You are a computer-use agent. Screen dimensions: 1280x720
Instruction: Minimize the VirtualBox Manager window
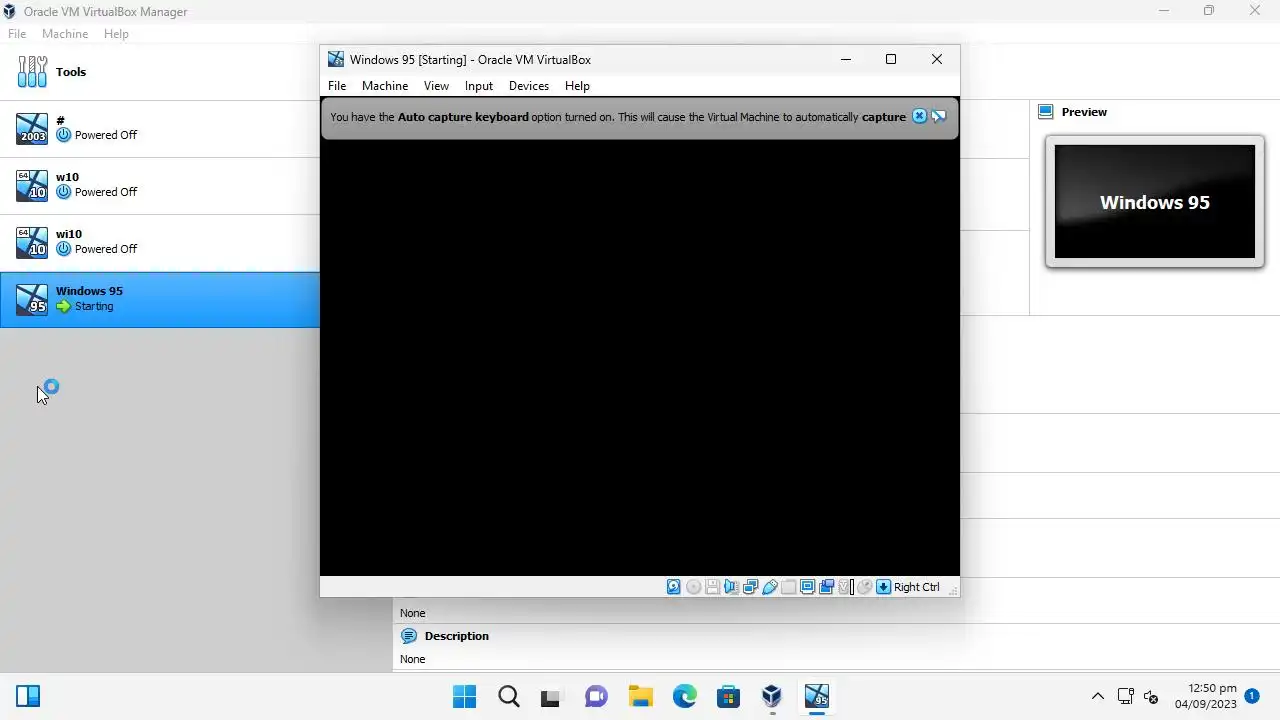pyautogui.click(x=1164, y=11)
